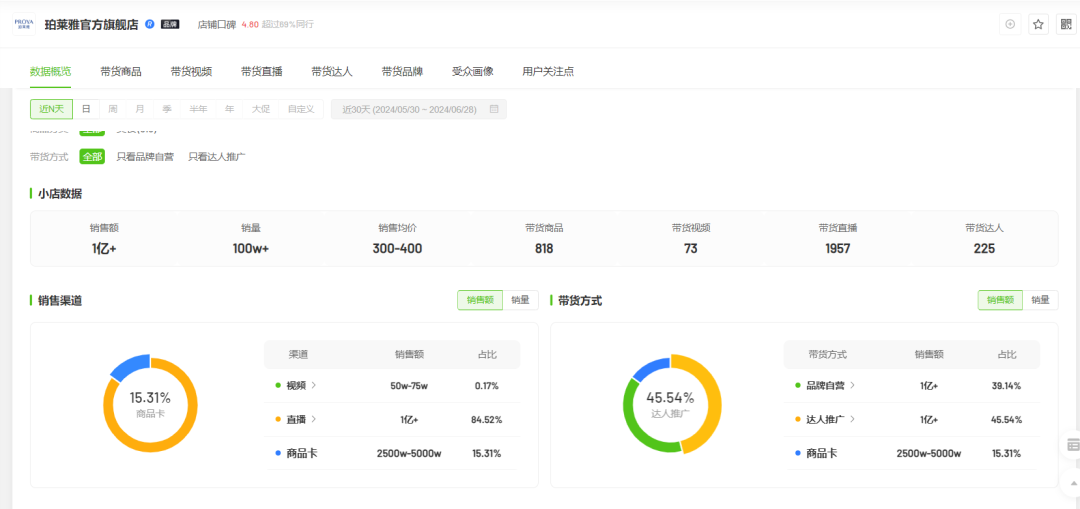This screenshot has width=1080, height=509.
Task: Select the 月 time period button
Action: 140,109
